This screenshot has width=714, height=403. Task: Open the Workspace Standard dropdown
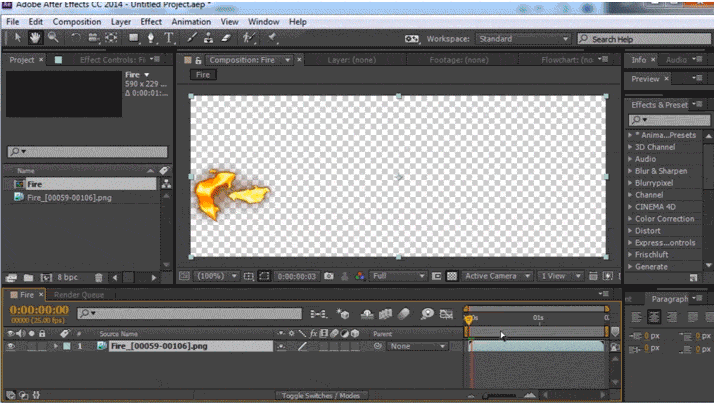coord(523,39)
